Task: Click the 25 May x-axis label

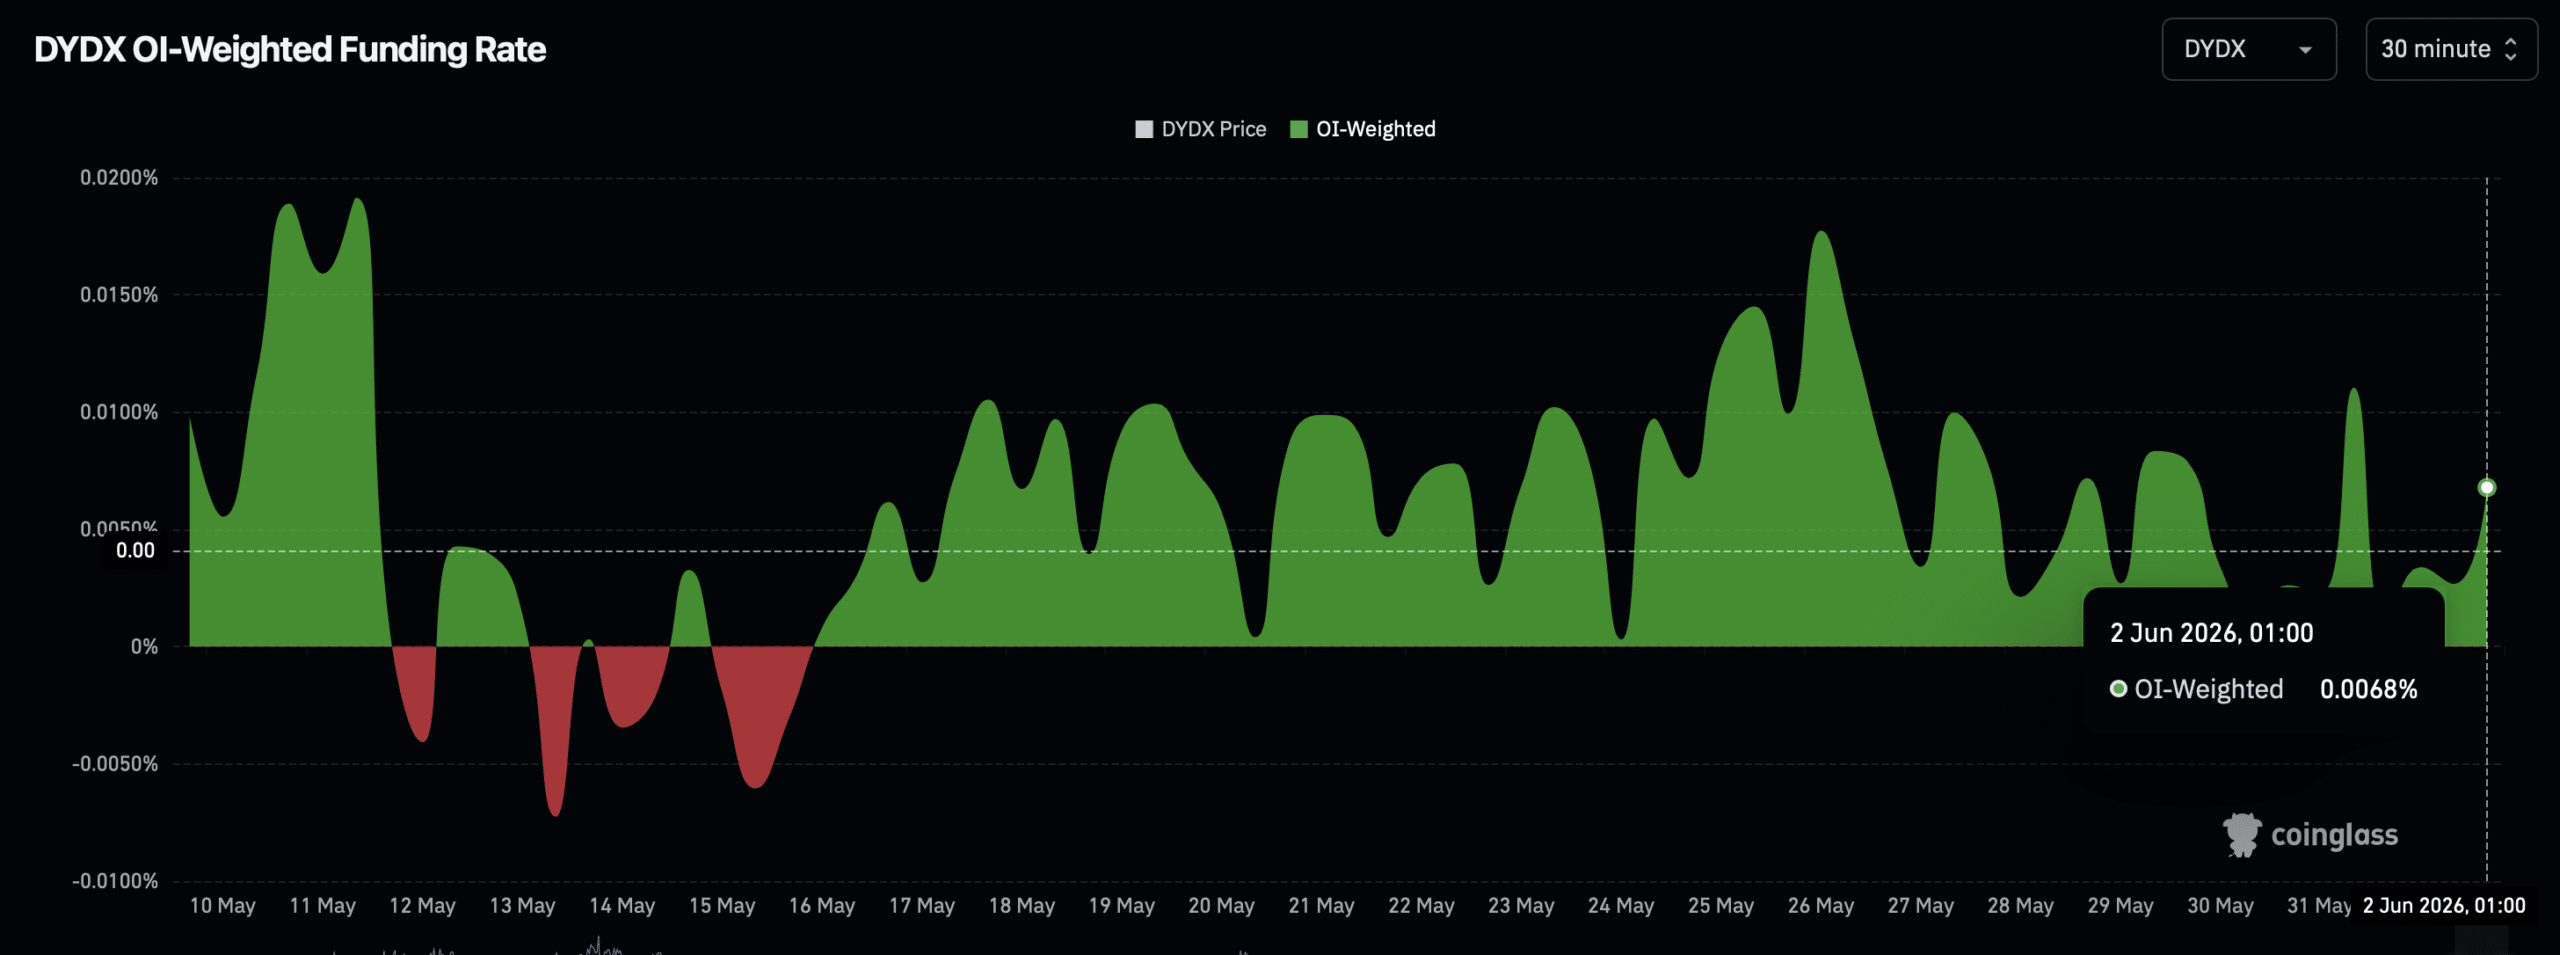Action: [1721, 905]
